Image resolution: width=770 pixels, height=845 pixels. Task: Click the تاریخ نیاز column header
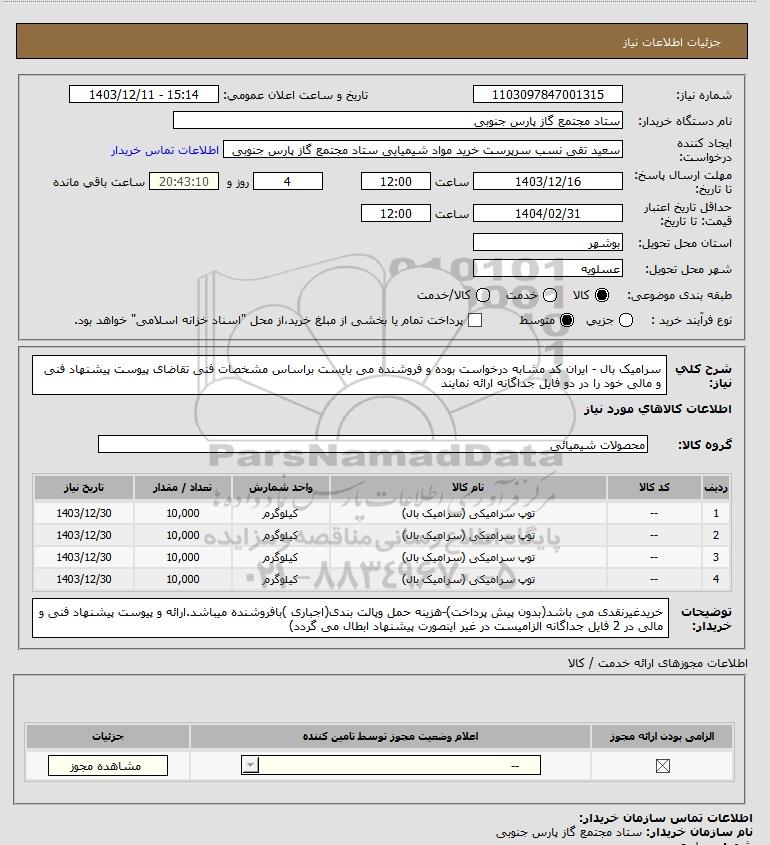click(x=84, y=488)
